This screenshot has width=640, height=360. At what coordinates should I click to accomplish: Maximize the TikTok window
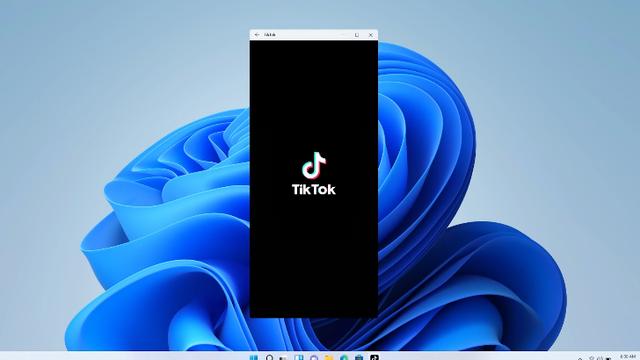[357, 35]
